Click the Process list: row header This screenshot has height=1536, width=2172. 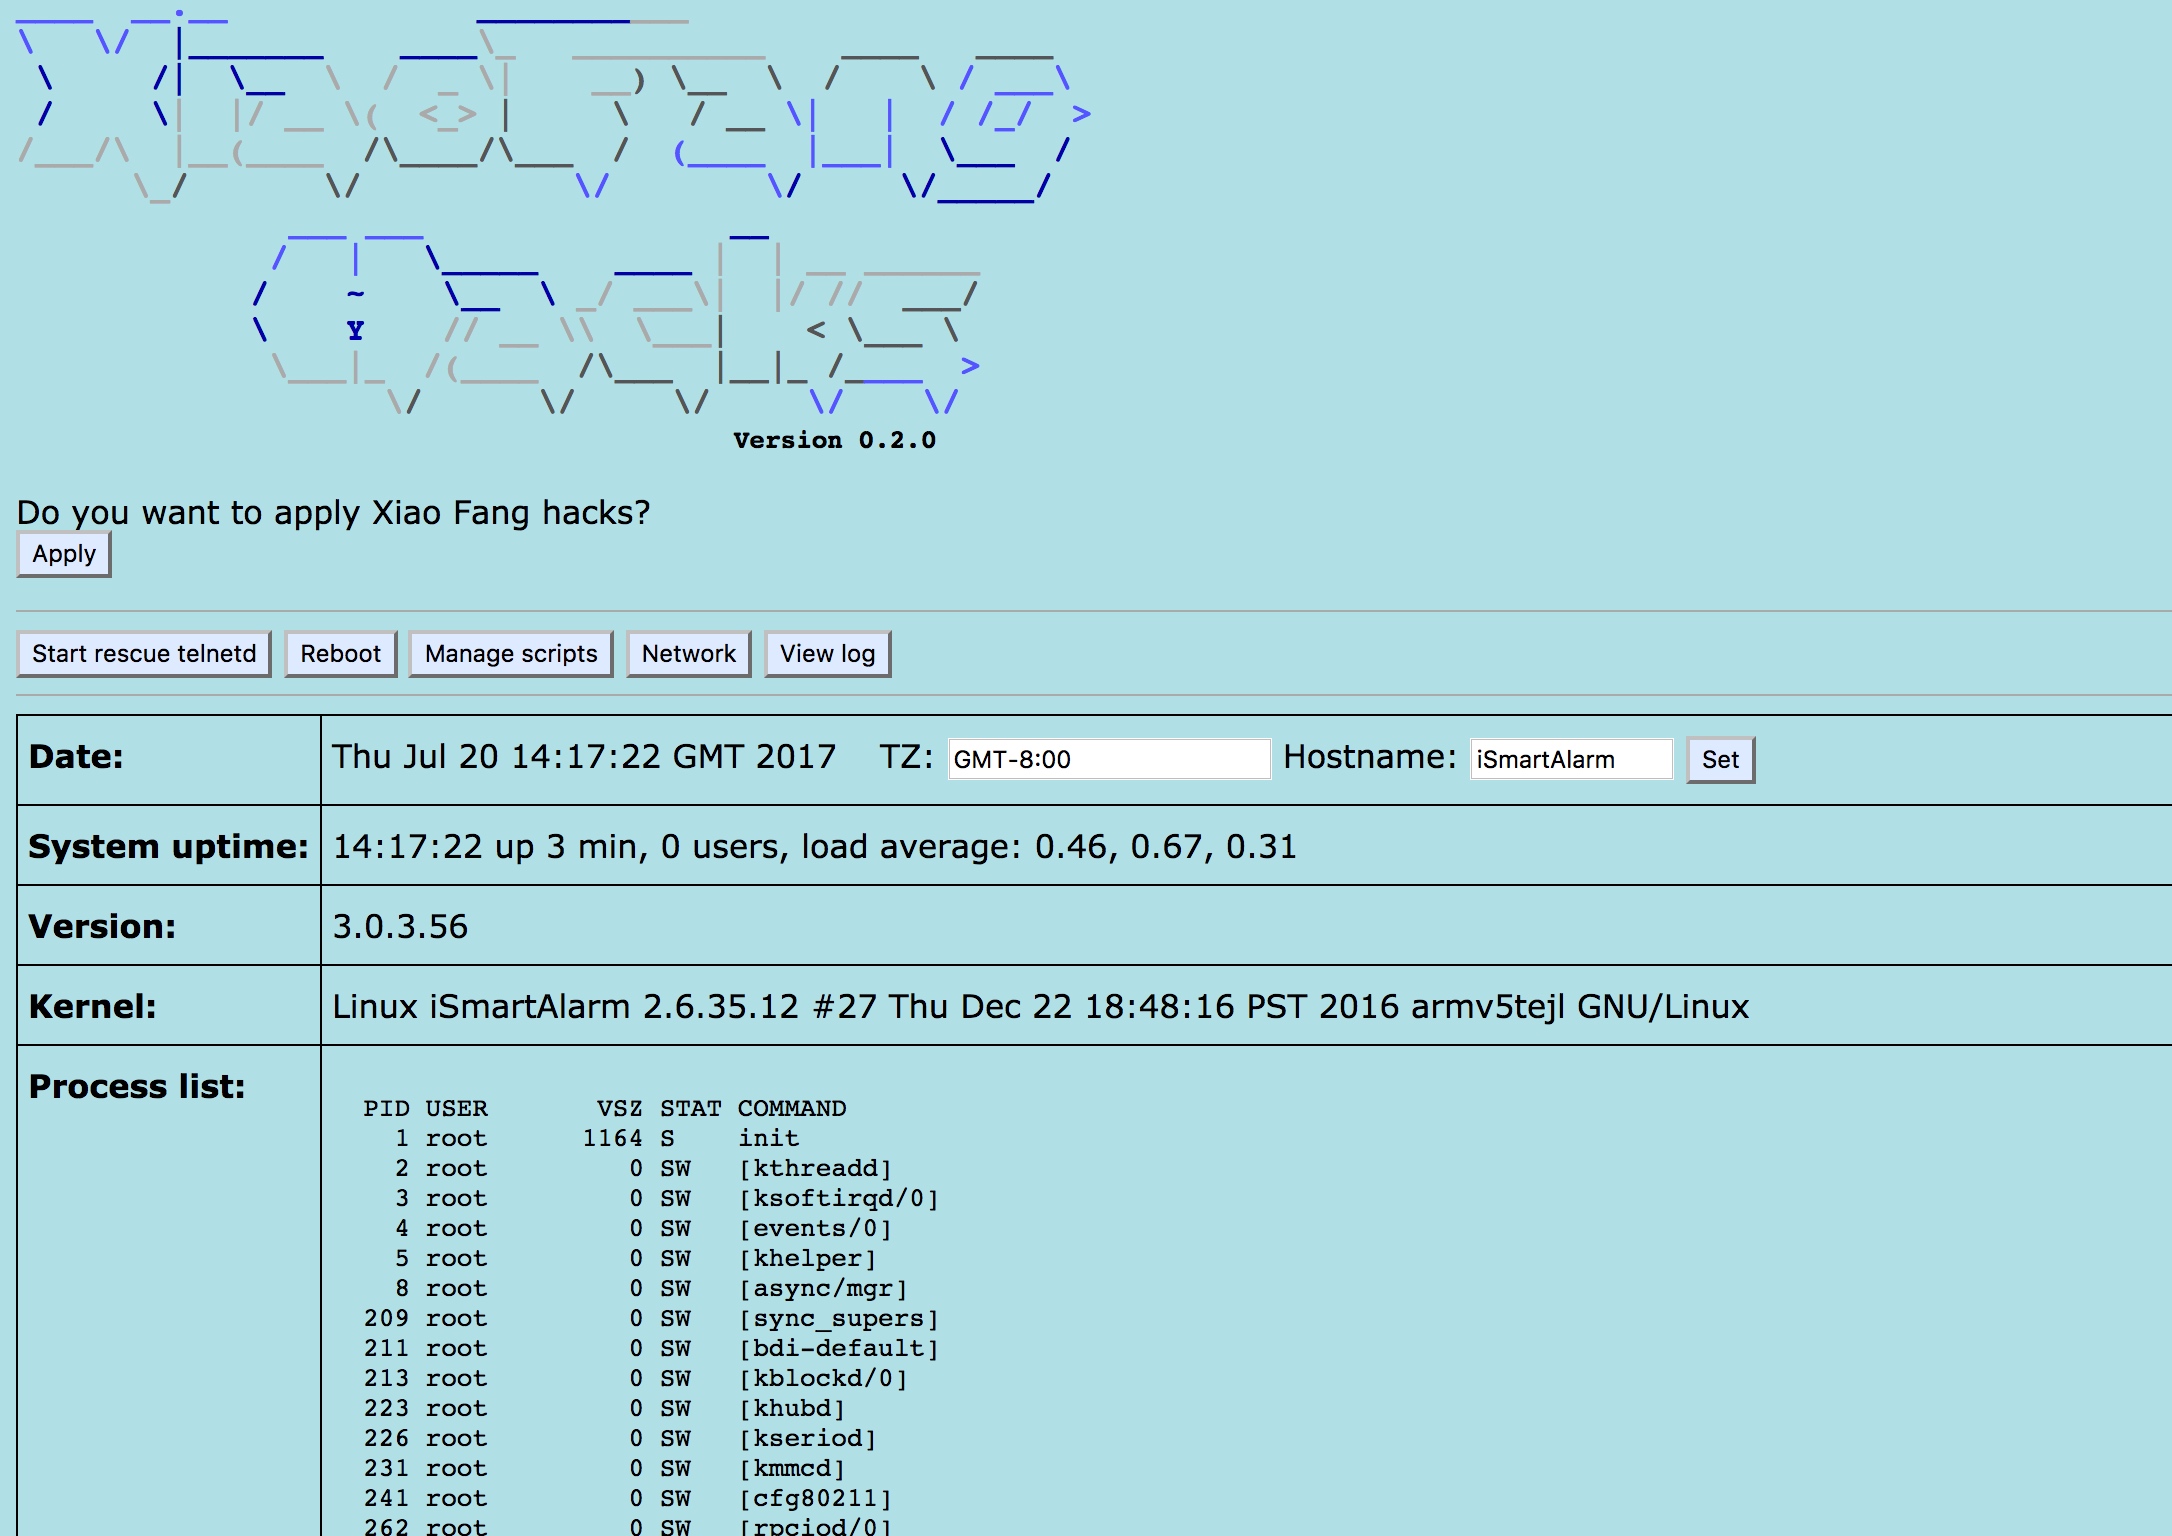click(x=137, y=1087)
